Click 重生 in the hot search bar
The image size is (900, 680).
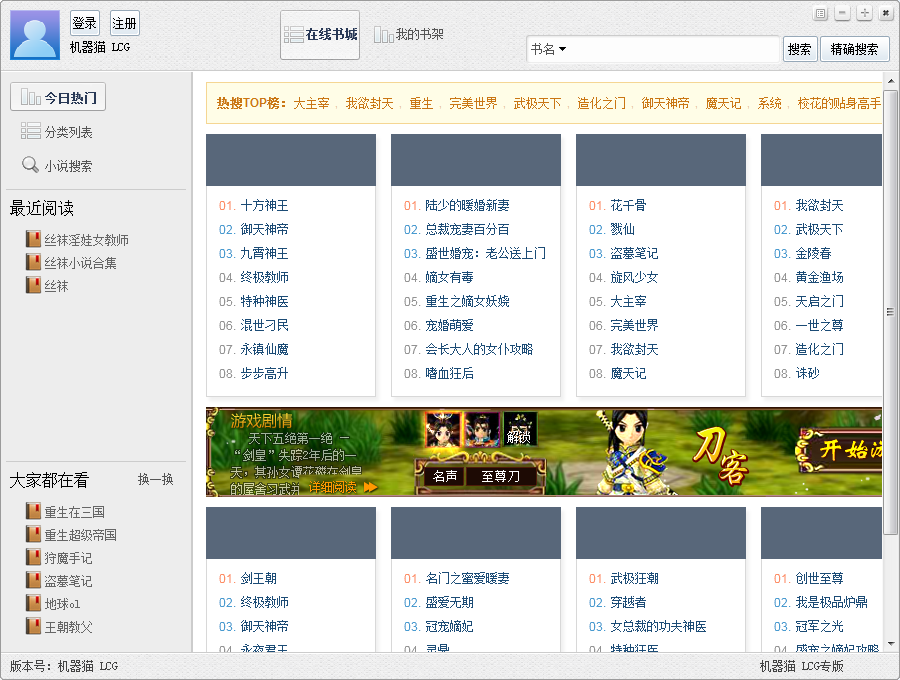point(421,103)
